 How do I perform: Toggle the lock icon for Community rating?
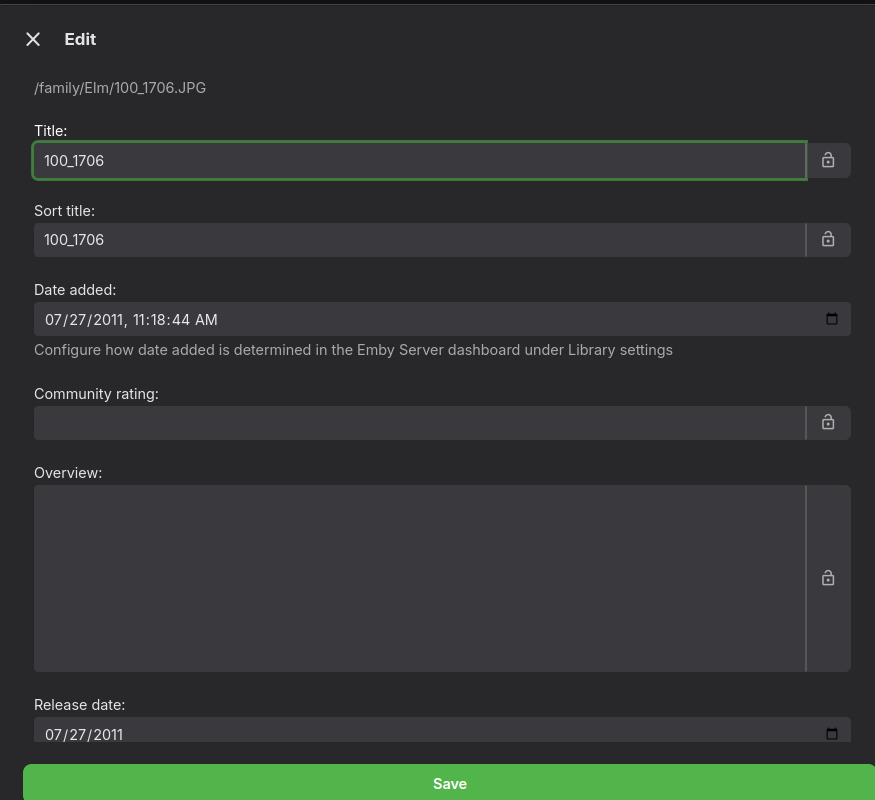point(828,423)
